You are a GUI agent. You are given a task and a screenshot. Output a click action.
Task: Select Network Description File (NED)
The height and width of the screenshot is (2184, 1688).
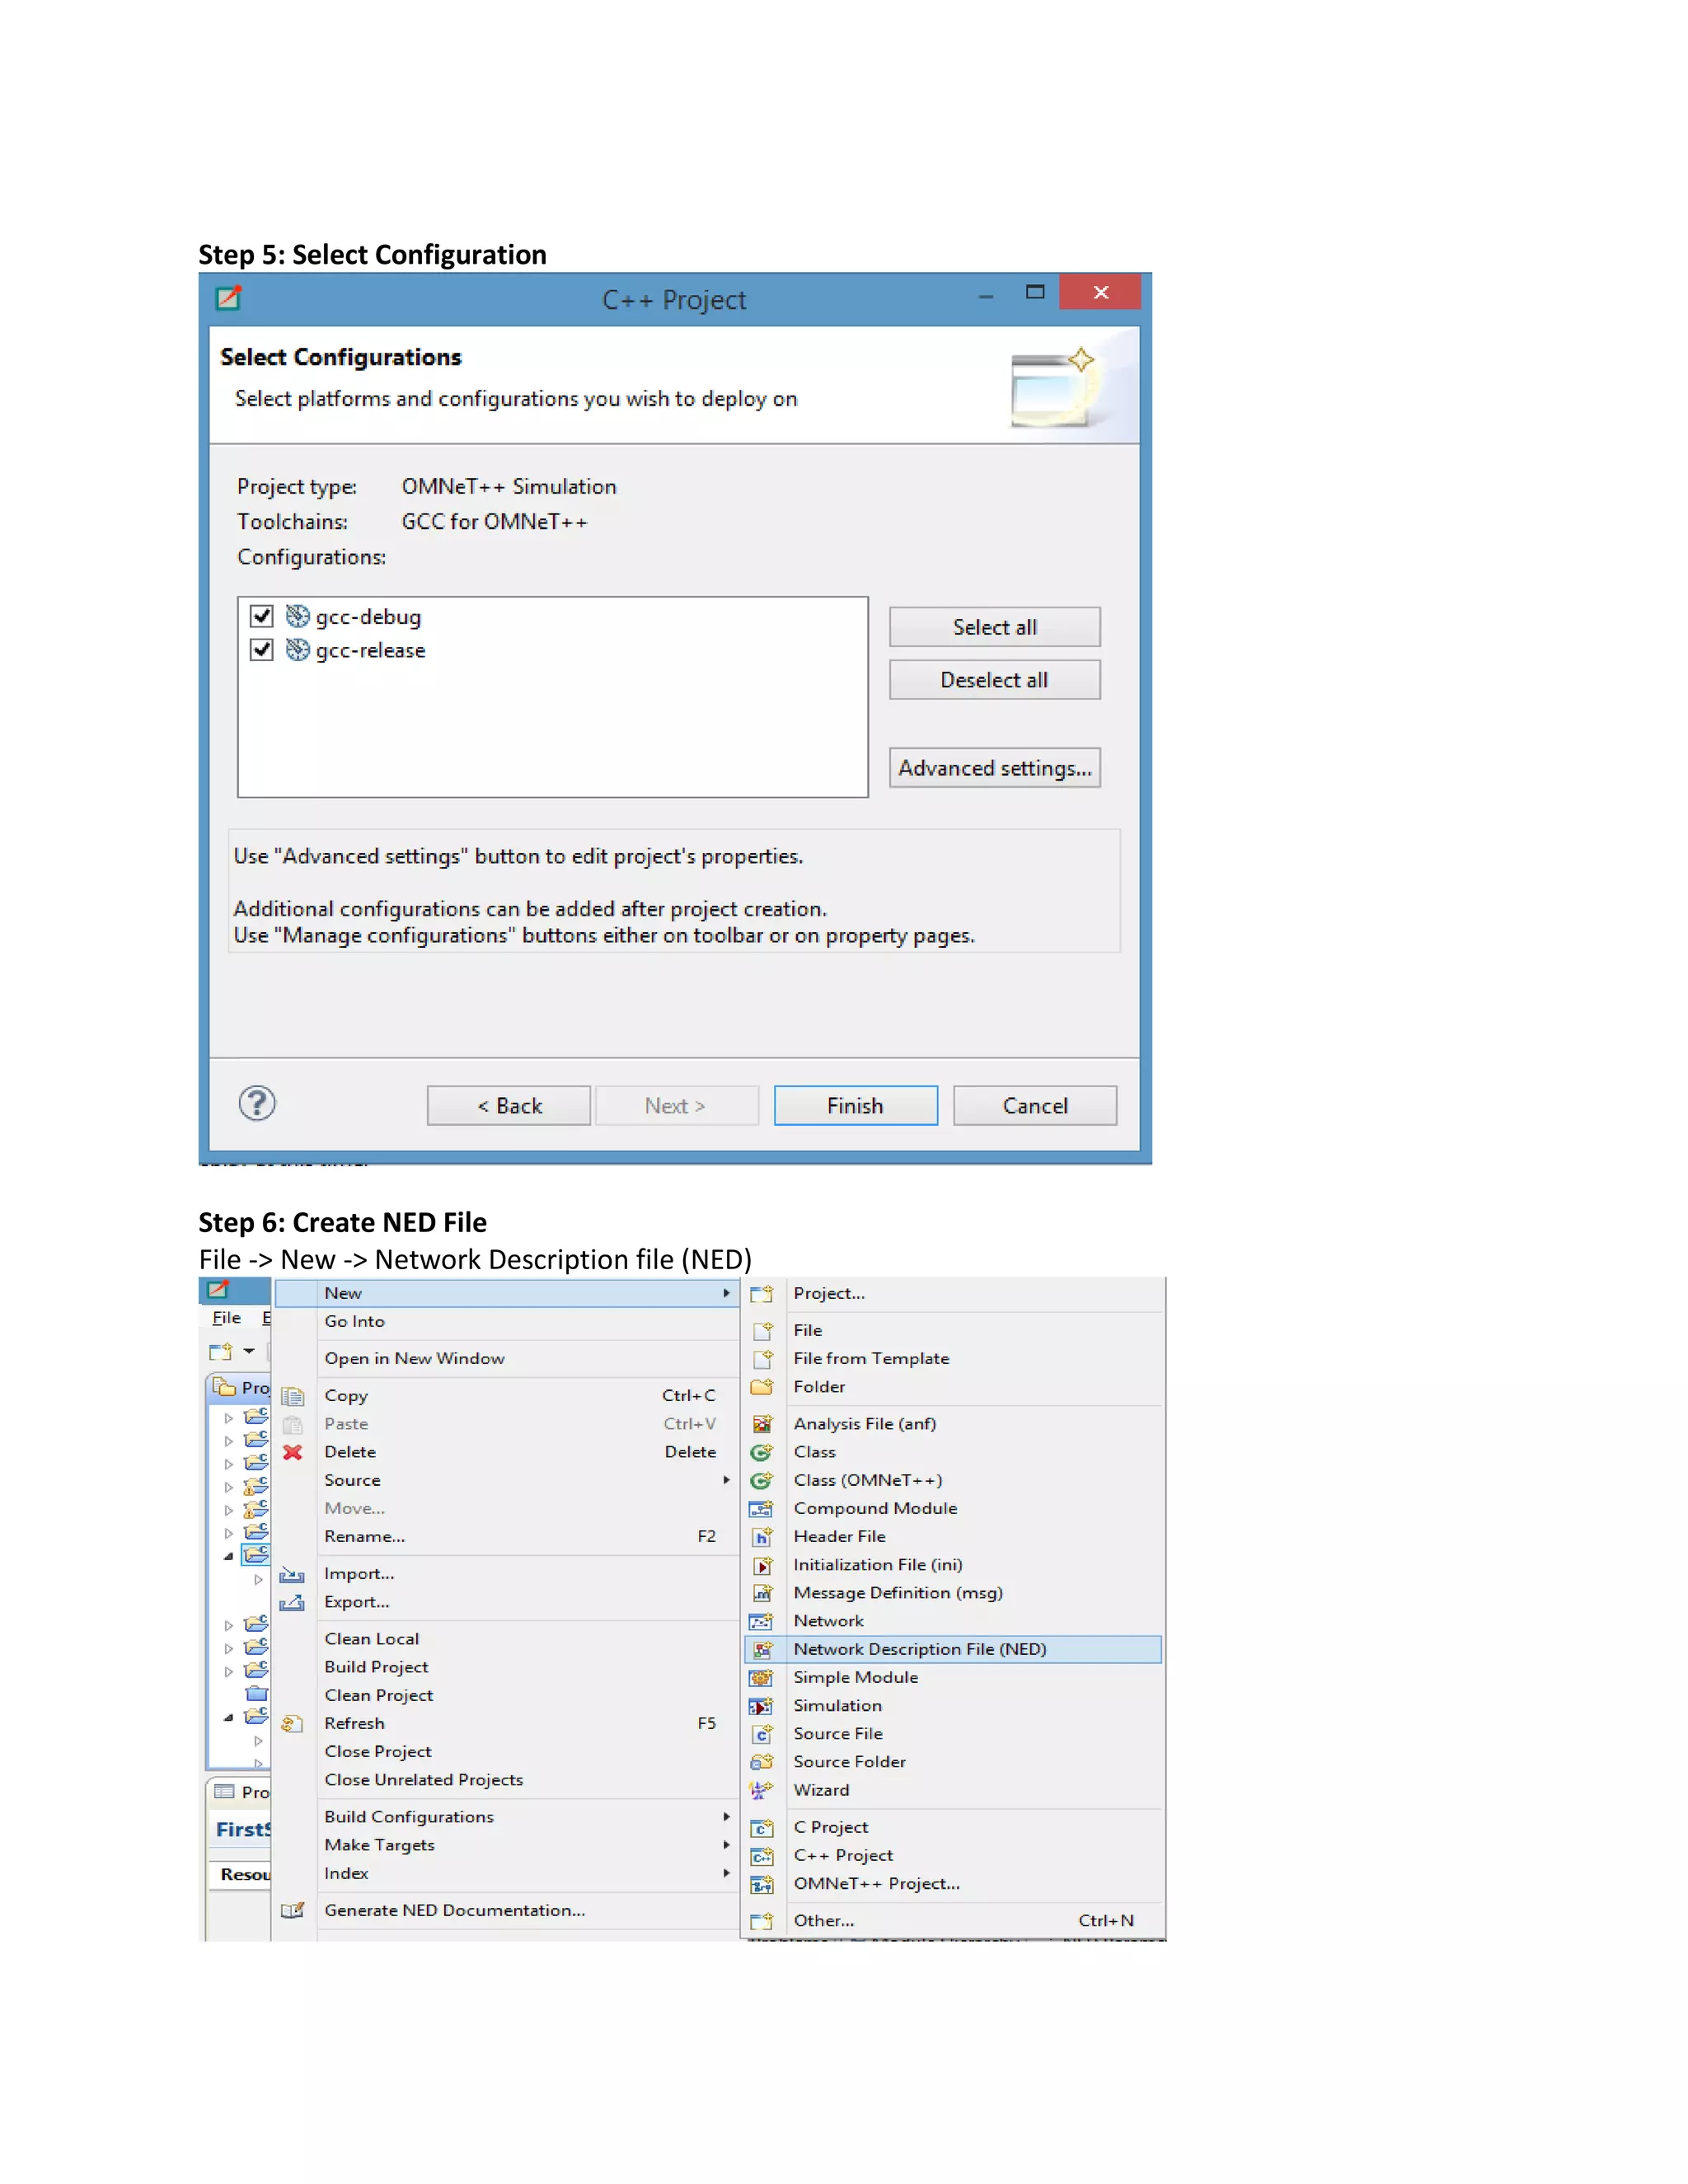click(954, 1649)
